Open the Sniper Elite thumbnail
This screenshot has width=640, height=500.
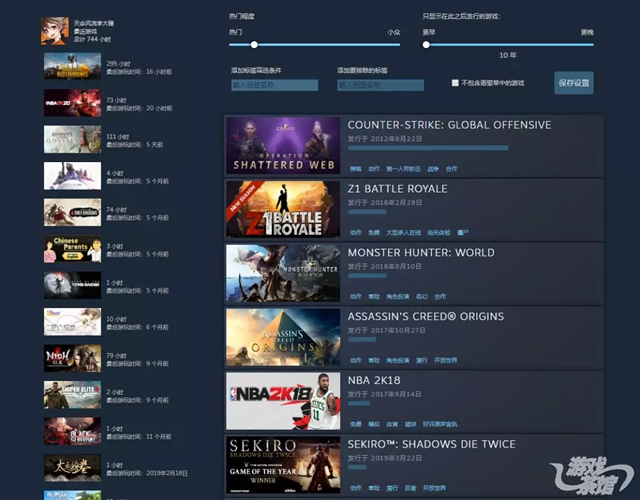(72, 395)
